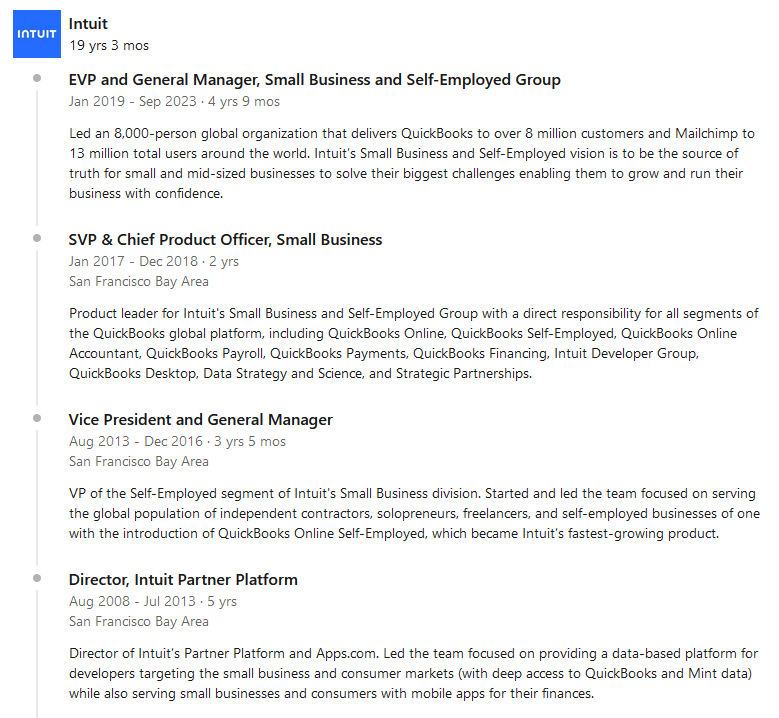Click Vice President and General Manager heading

coord(200,420)
